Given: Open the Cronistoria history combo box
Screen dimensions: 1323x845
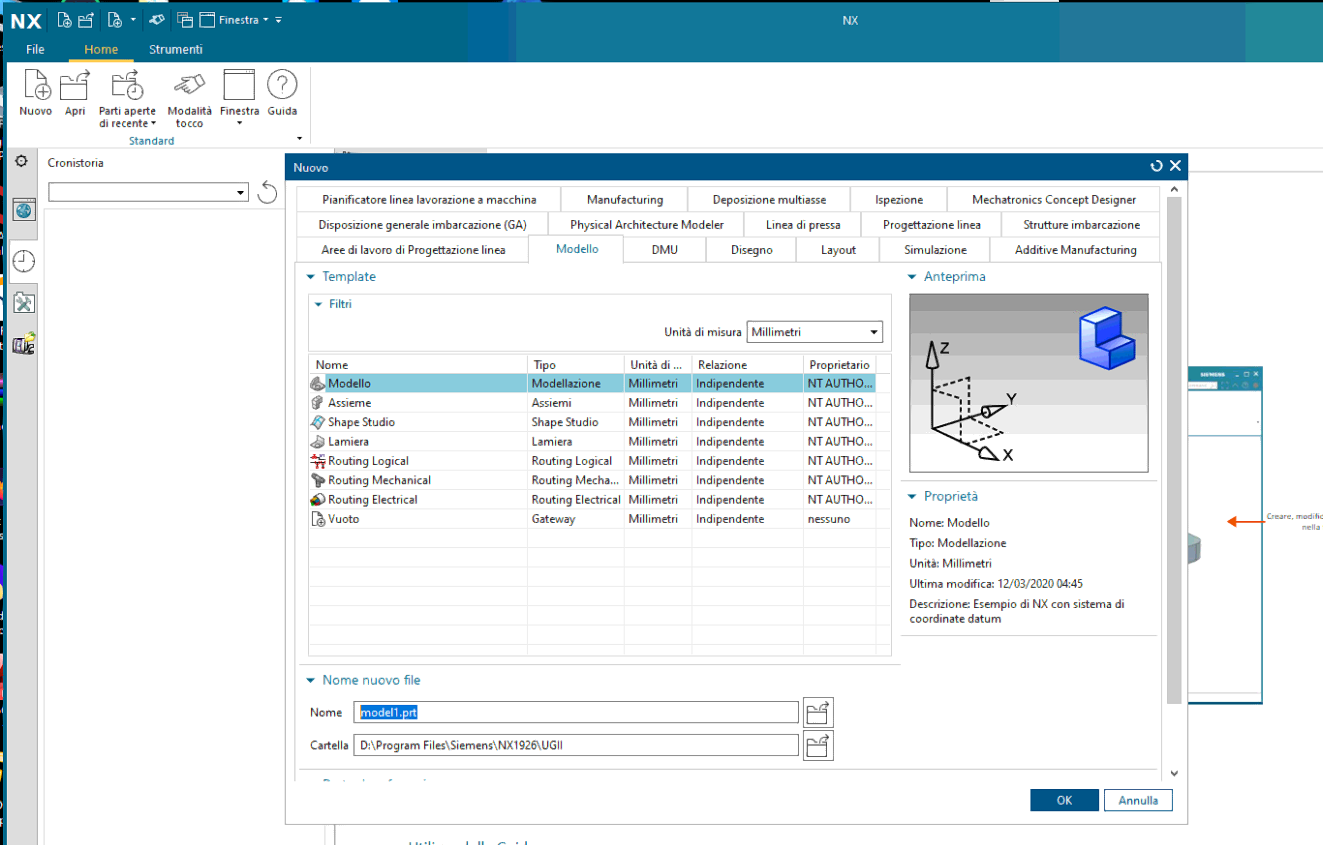Looking at the screenshot, I should (148, 192).
